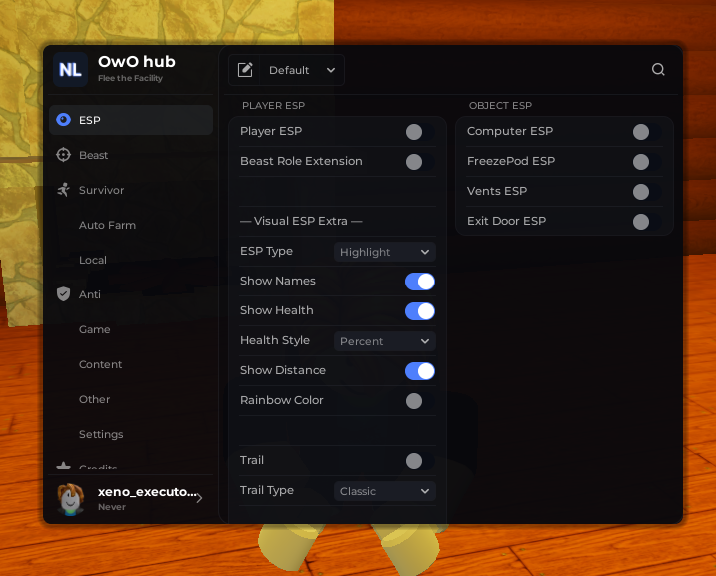
Task: Open Trail Type Classic dropdown
Action: coord(384,491)
